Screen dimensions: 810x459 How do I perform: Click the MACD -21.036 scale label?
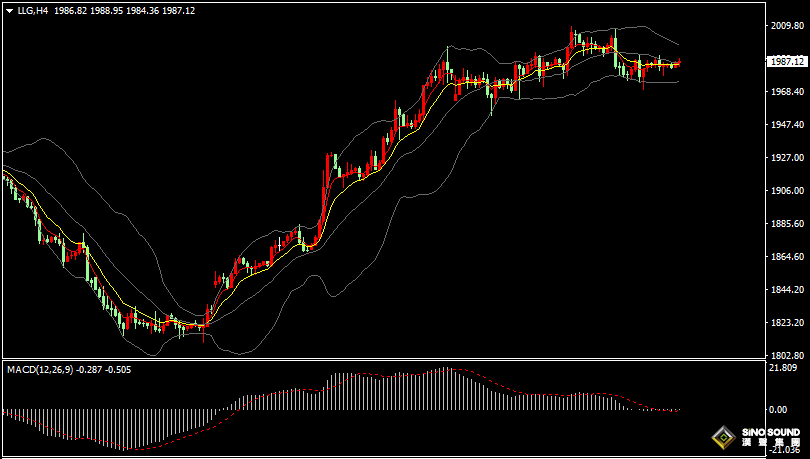[x=786, y=450]
